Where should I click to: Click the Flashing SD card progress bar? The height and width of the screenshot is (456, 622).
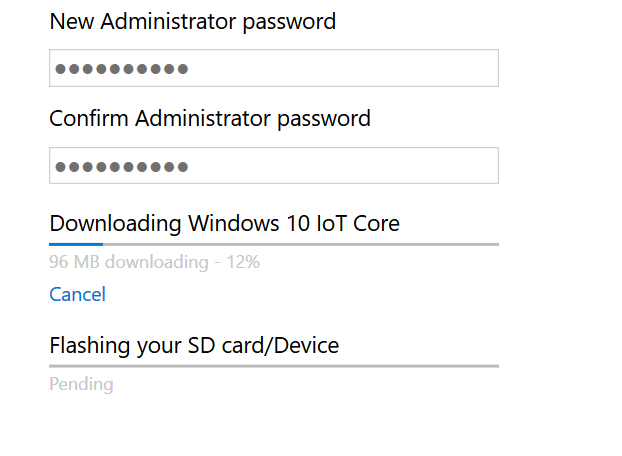point(273,366)
